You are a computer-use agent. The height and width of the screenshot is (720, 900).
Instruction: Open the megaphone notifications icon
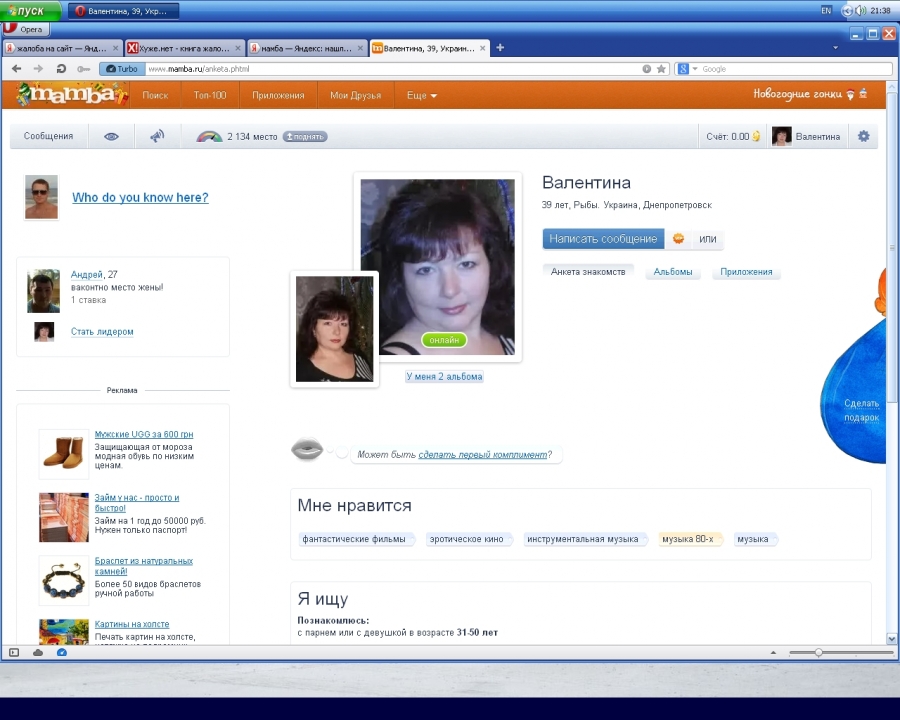click(x=157, y=136)
